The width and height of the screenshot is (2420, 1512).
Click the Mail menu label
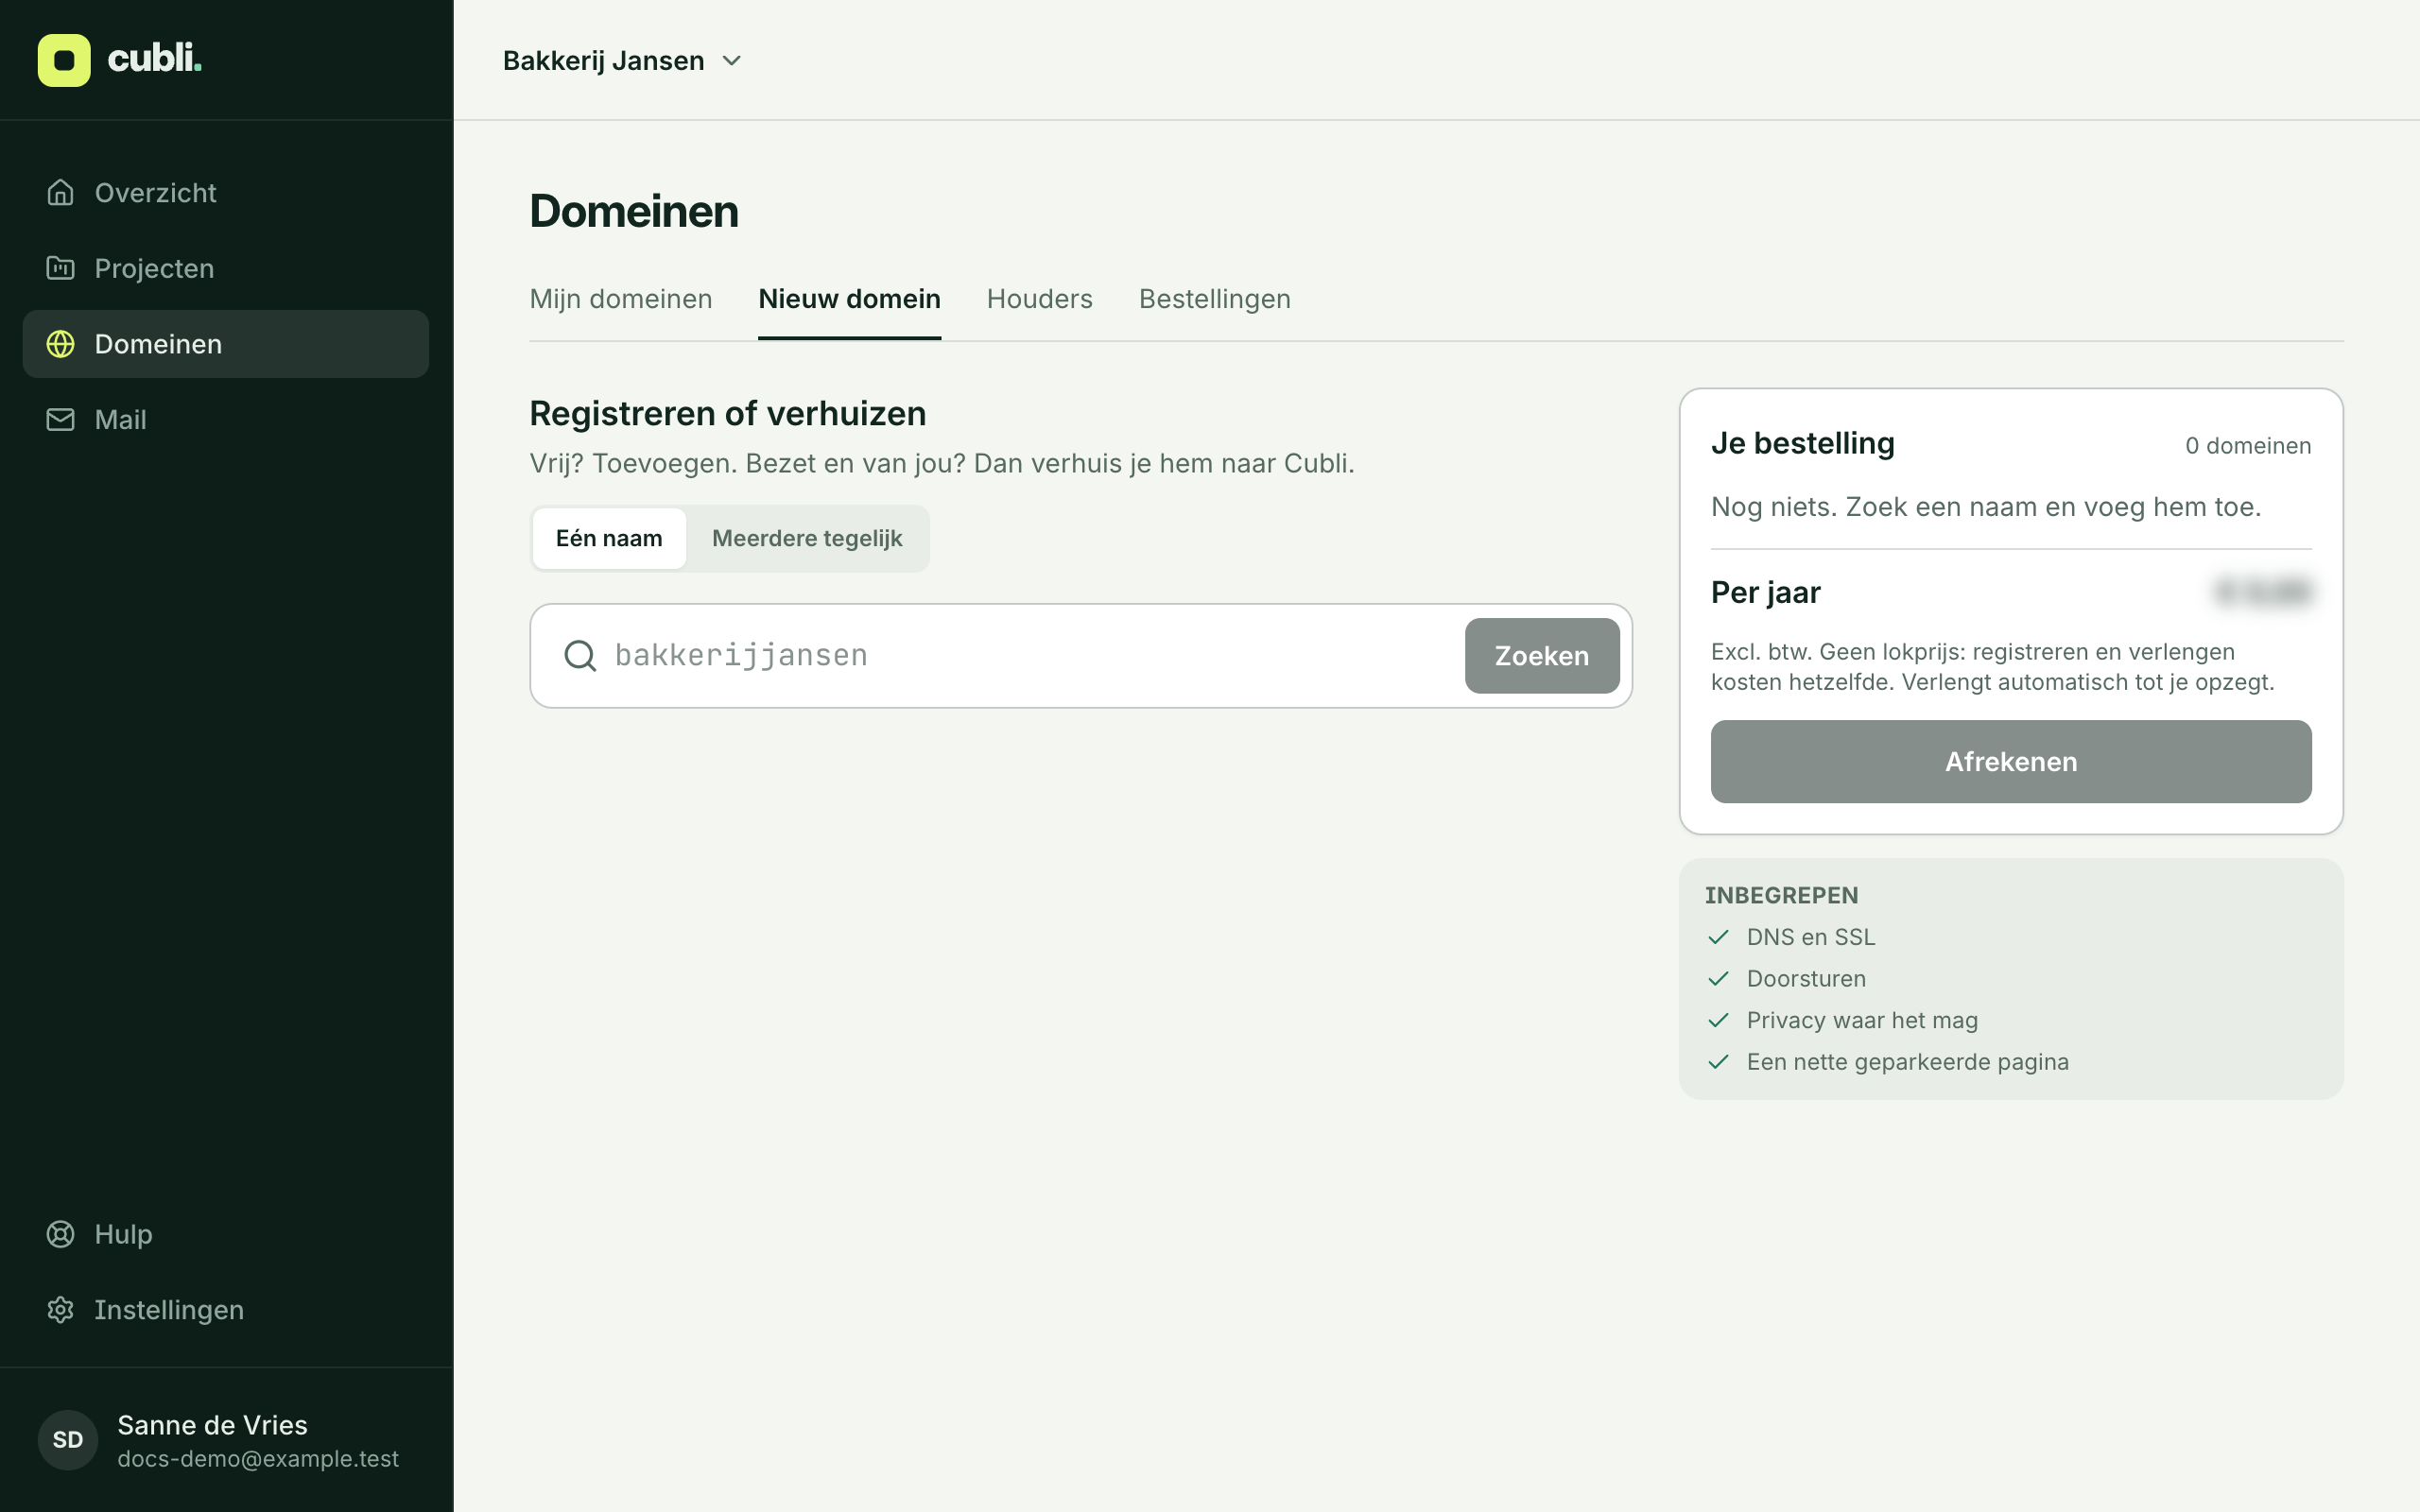[x=120, y=420]
